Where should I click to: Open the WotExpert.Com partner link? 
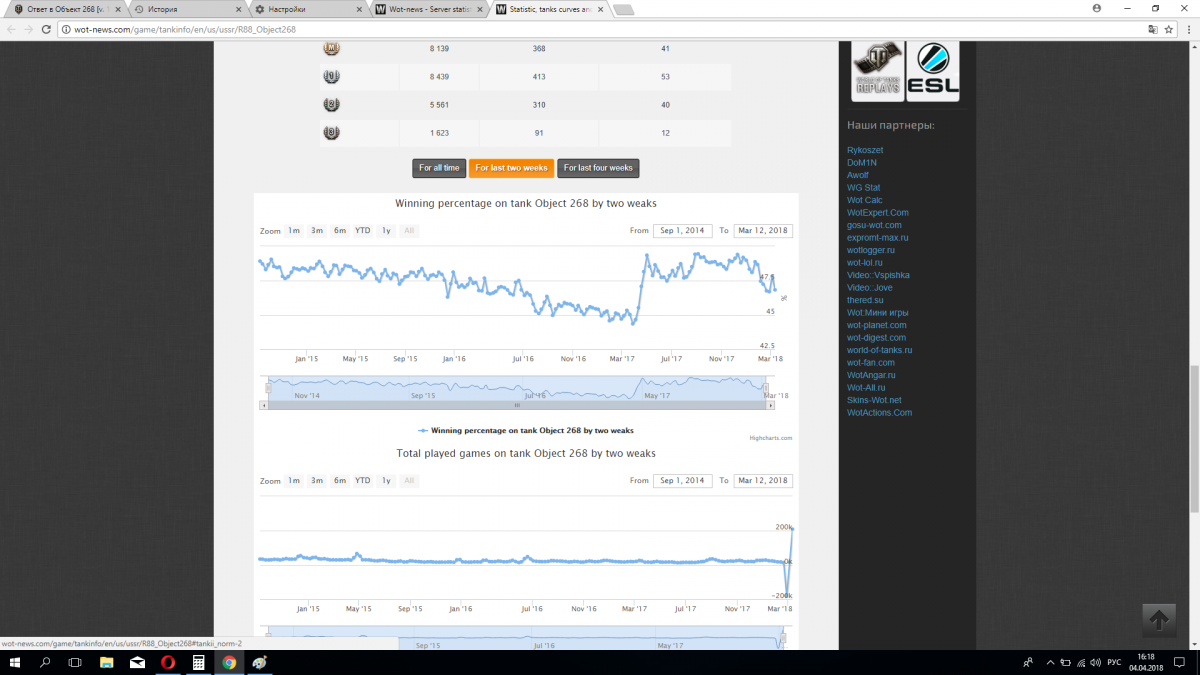coord(877,213)
